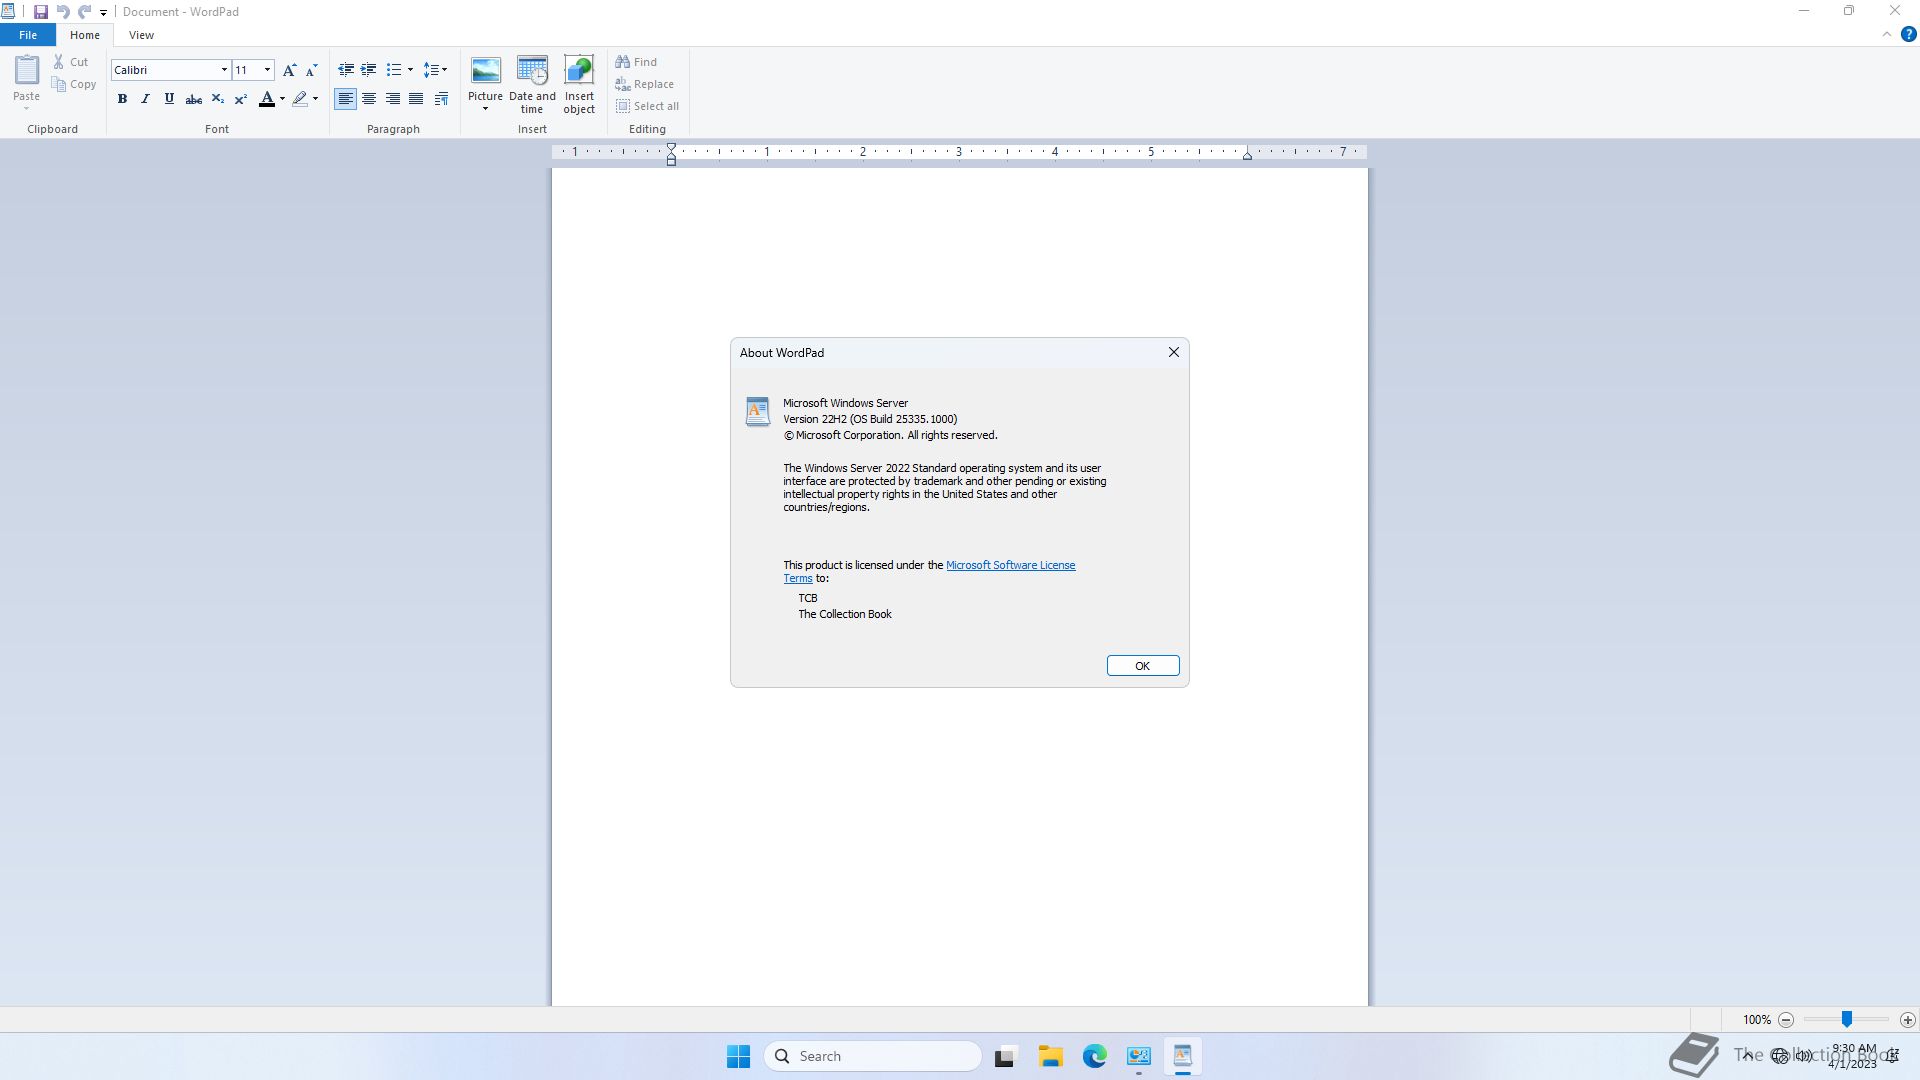Minimize the ribbon with chevron
The height and width of the screenshot is (1080, 1920).
1887,35
